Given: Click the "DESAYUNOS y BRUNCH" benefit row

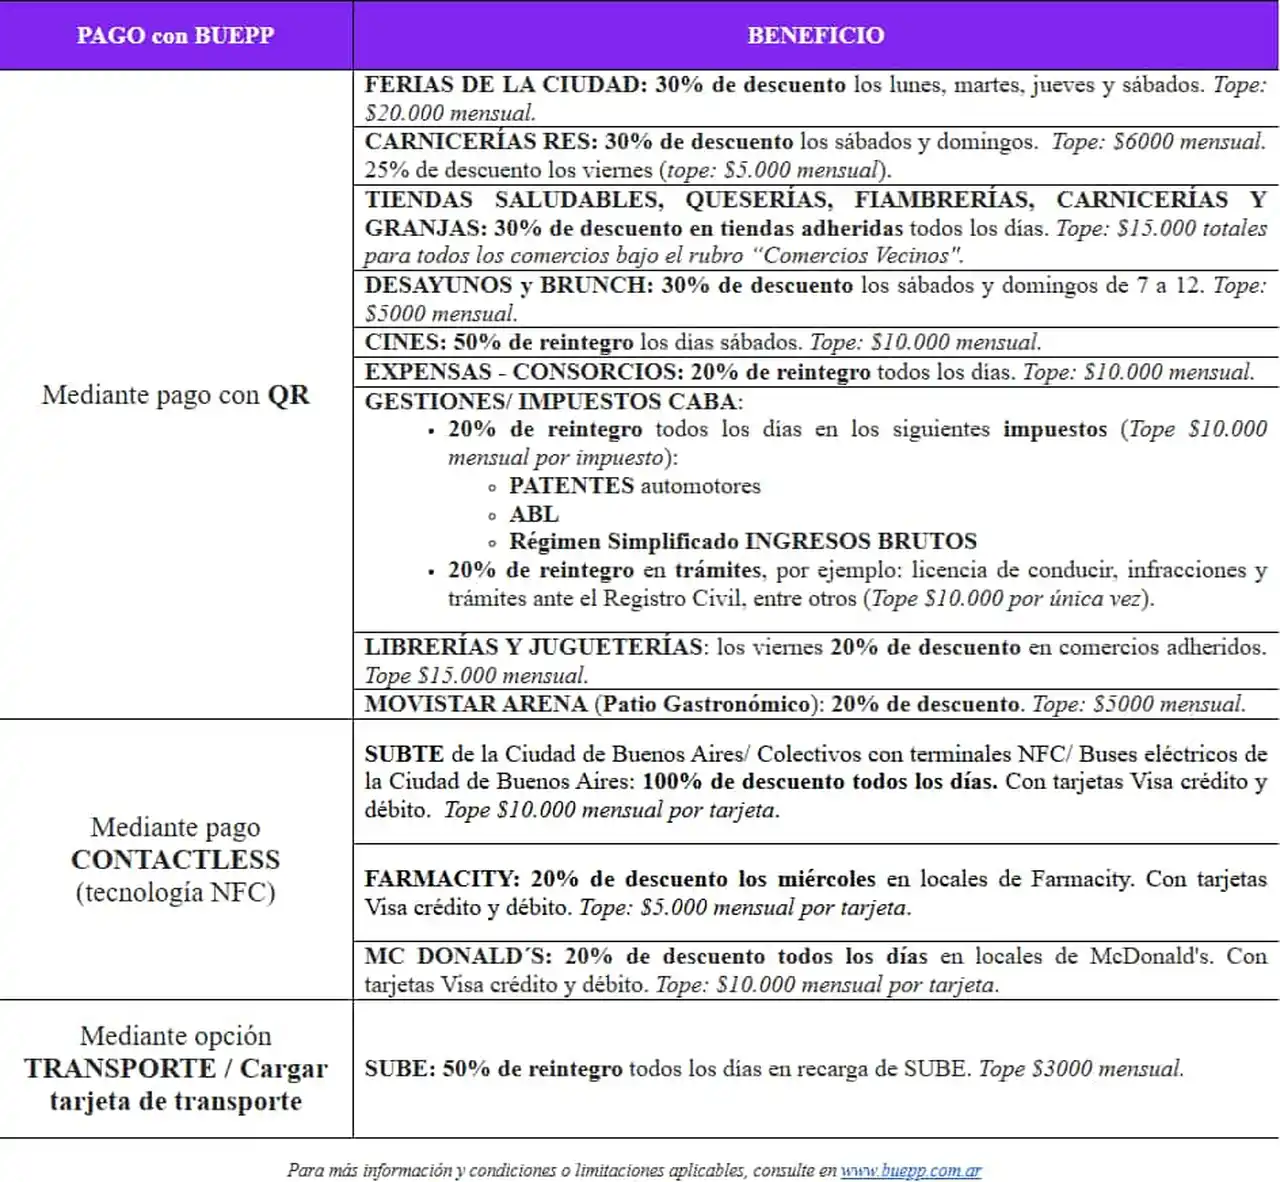Looking at the screenshot, I should click(x=816, y=299).
